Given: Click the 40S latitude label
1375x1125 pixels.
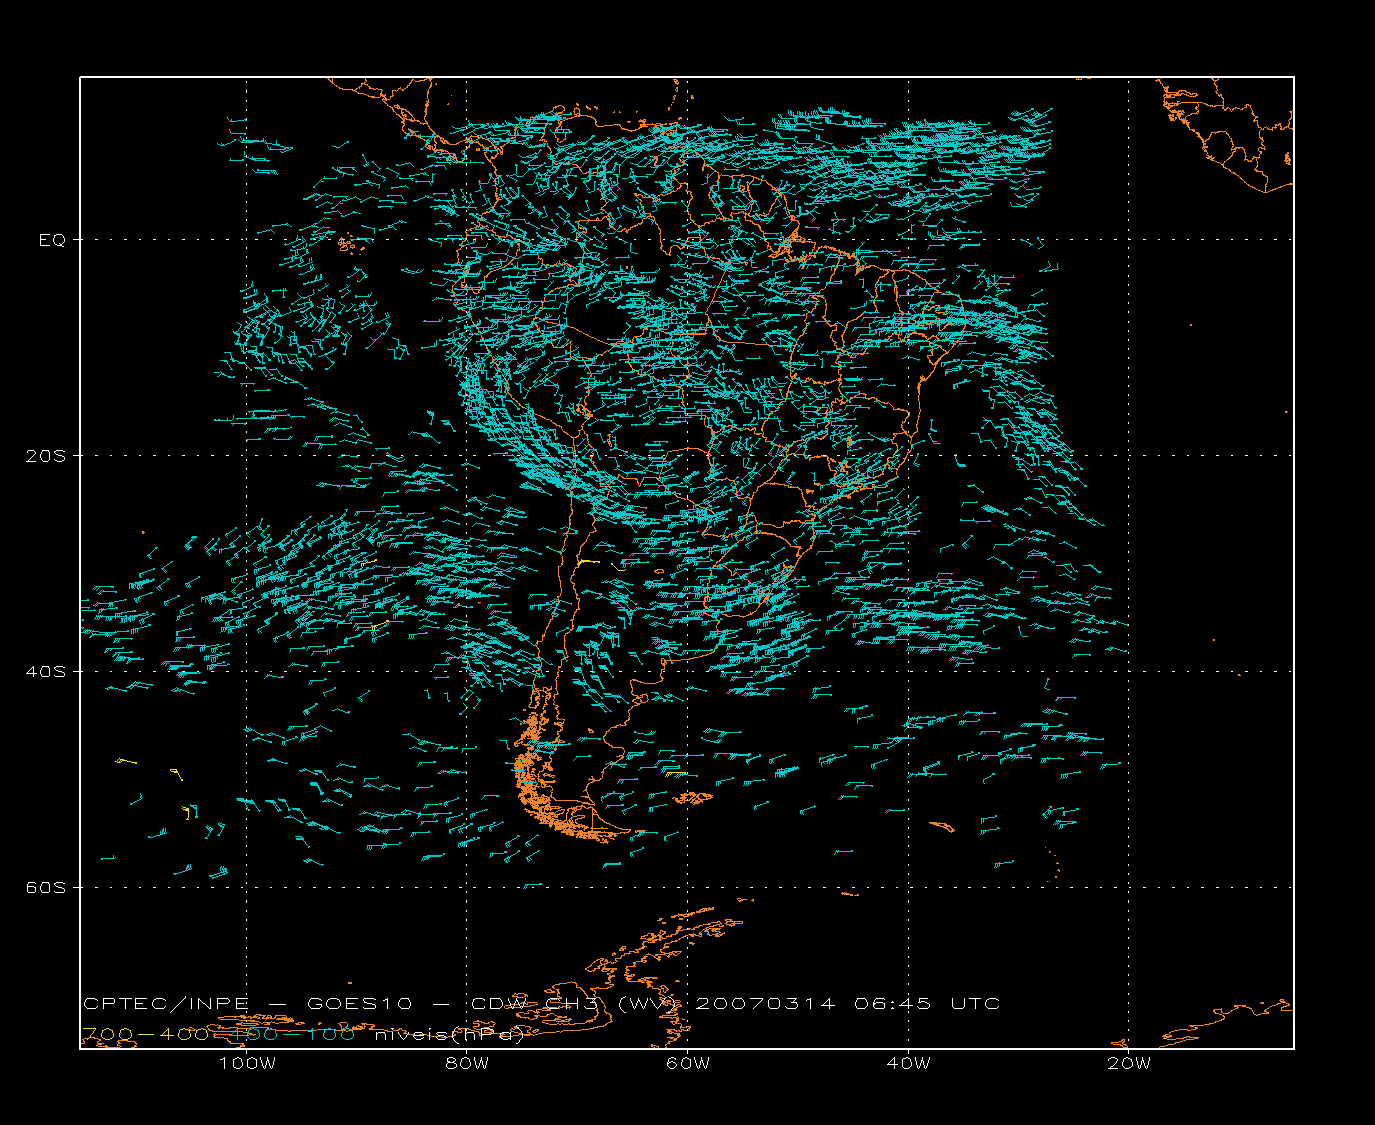Looking at the screenshot, I should point(46,672).
